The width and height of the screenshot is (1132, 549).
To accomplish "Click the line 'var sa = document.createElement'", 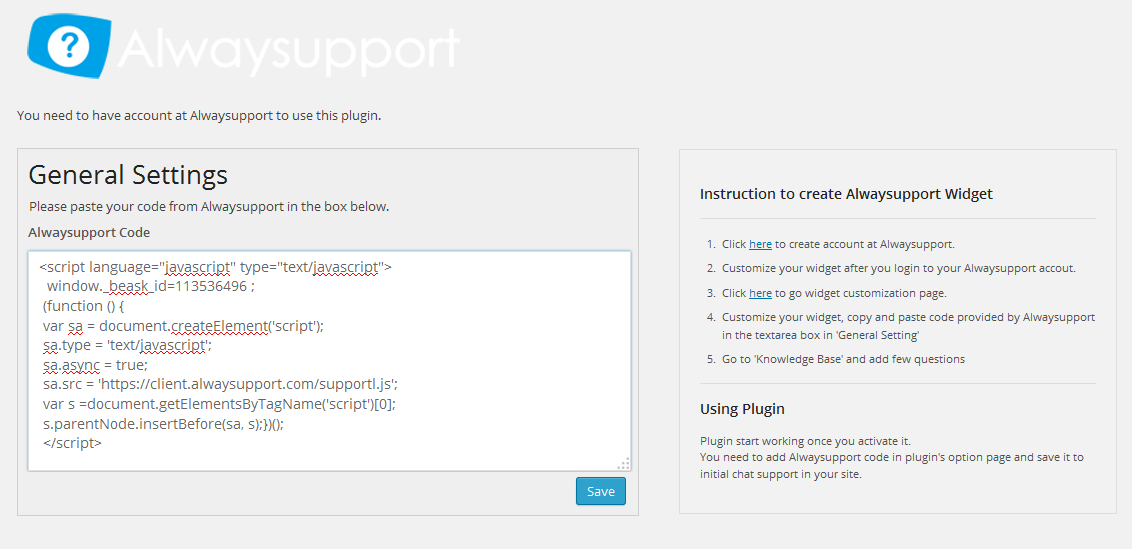I will tap(183, 326).
